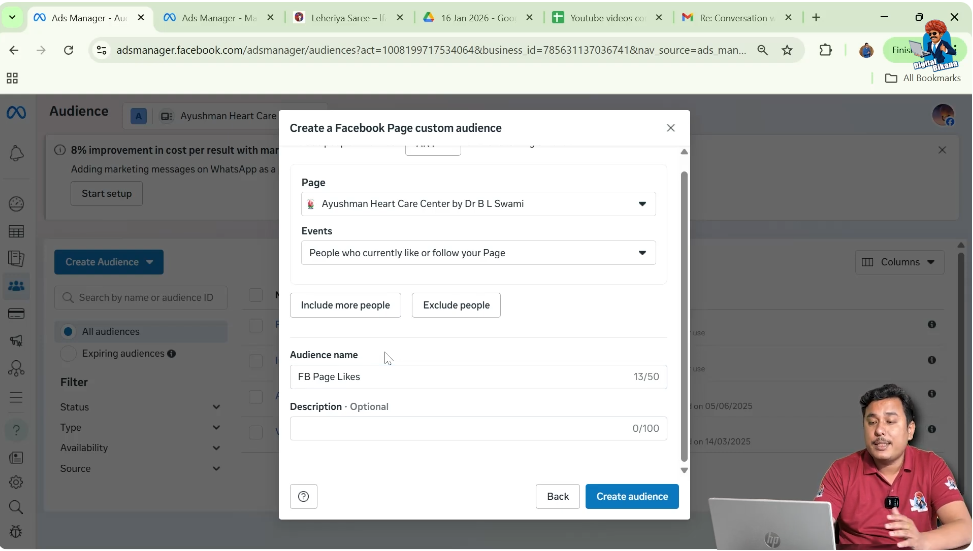This screenshot has height=551, width=973.
Task: Expand the Source filter
Action: (140, 468)
